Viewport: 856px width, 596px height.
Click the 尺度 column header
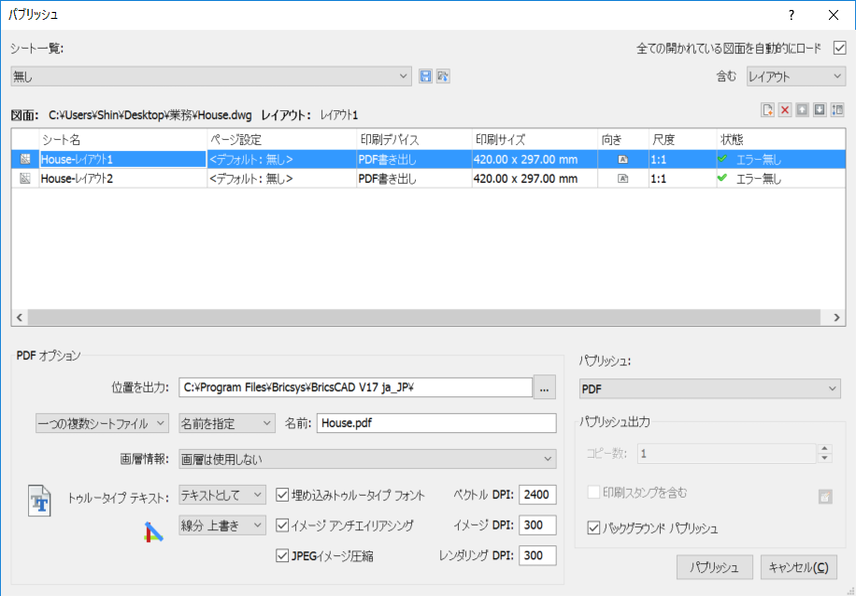(683, 140)
